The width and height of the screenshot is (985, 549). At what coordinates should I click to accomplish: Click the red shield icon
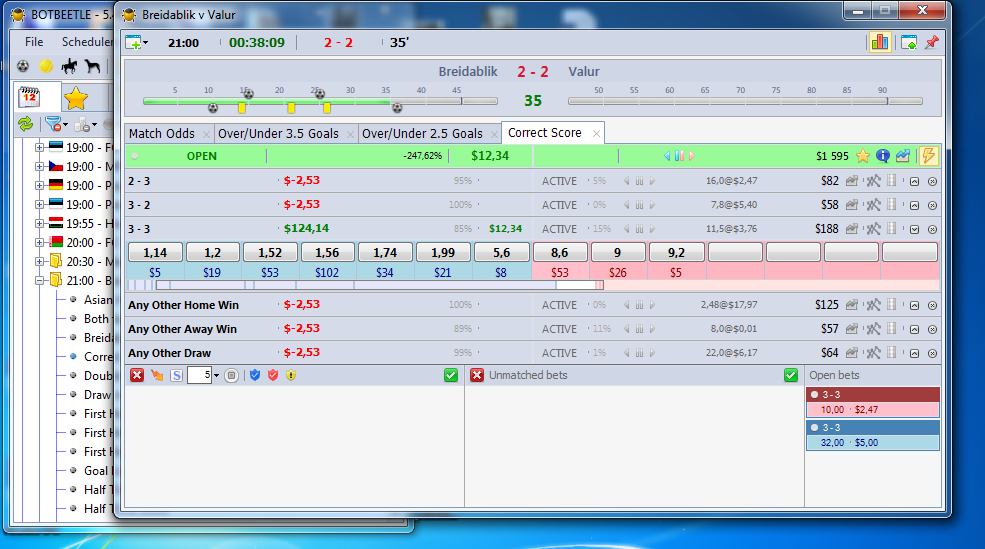[x=273, y=375]
